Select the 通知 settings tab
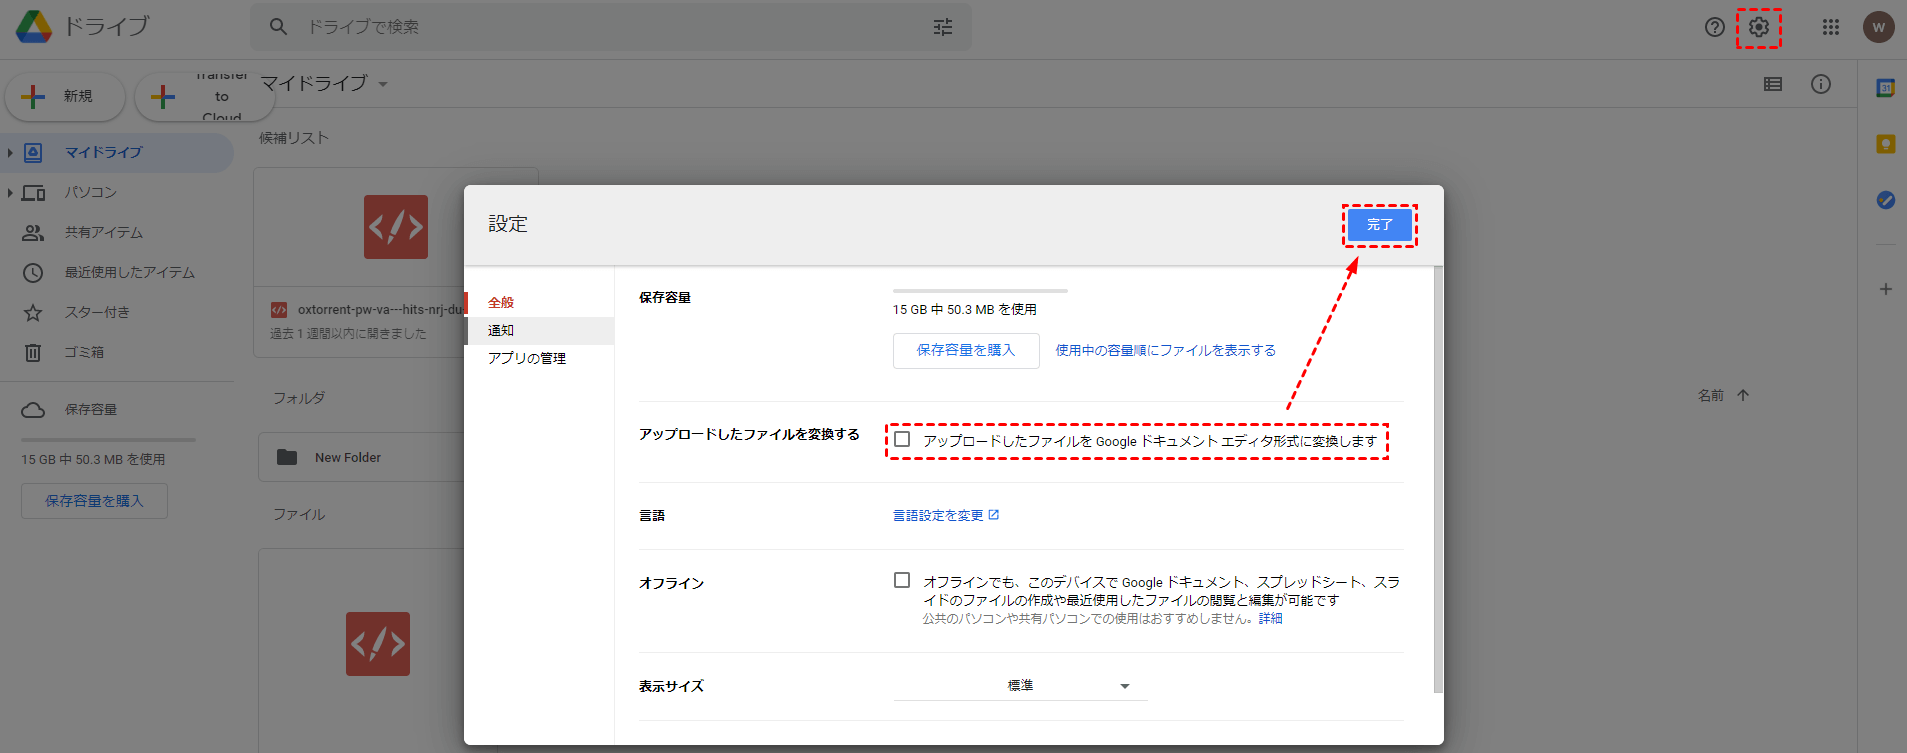 (x=501, y=330)
